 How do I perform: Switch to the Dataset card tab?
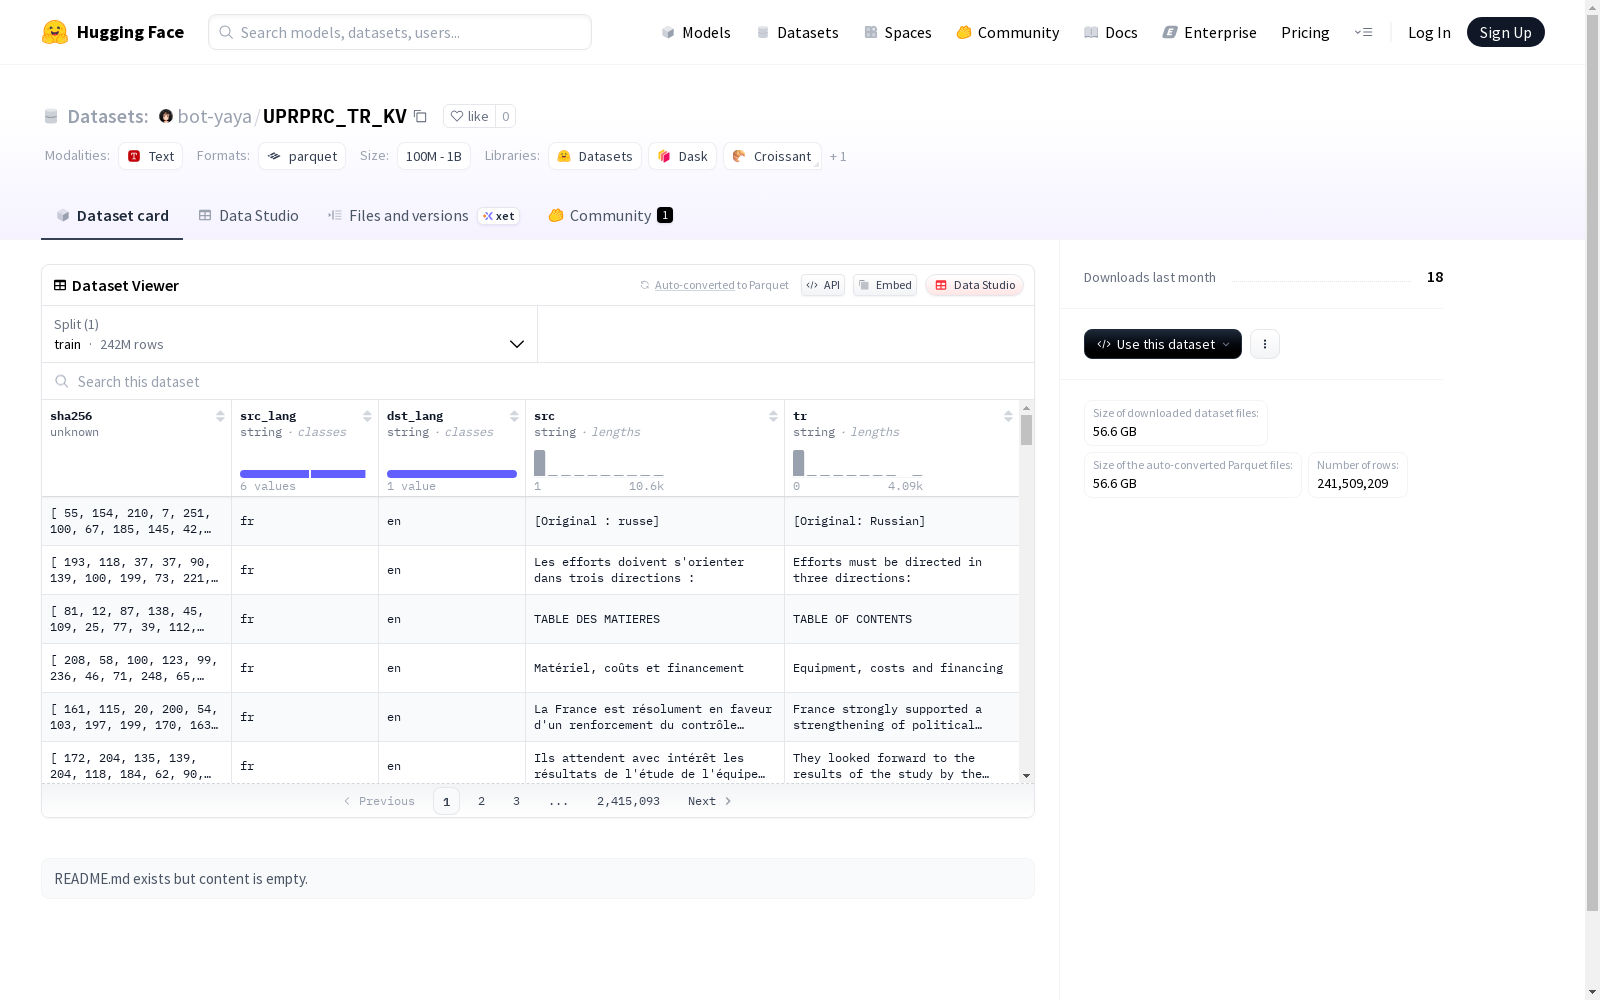tap(112, 215)
